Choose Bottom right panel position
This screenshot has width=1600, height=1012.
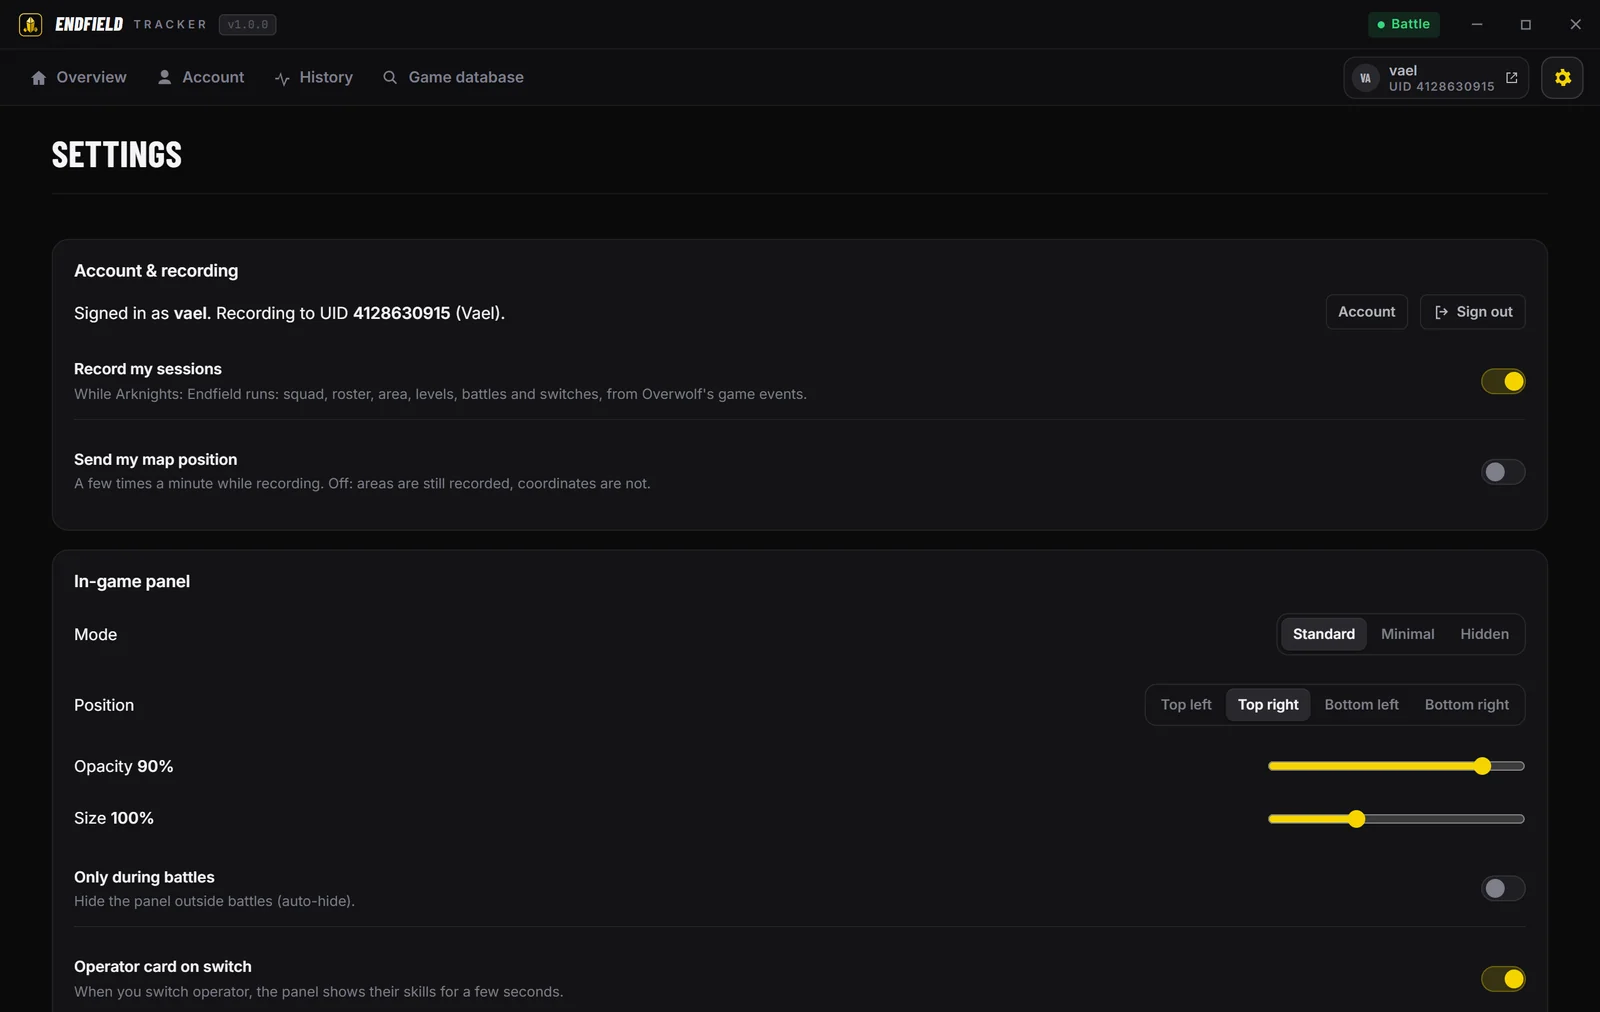(x=1466, y=705)
